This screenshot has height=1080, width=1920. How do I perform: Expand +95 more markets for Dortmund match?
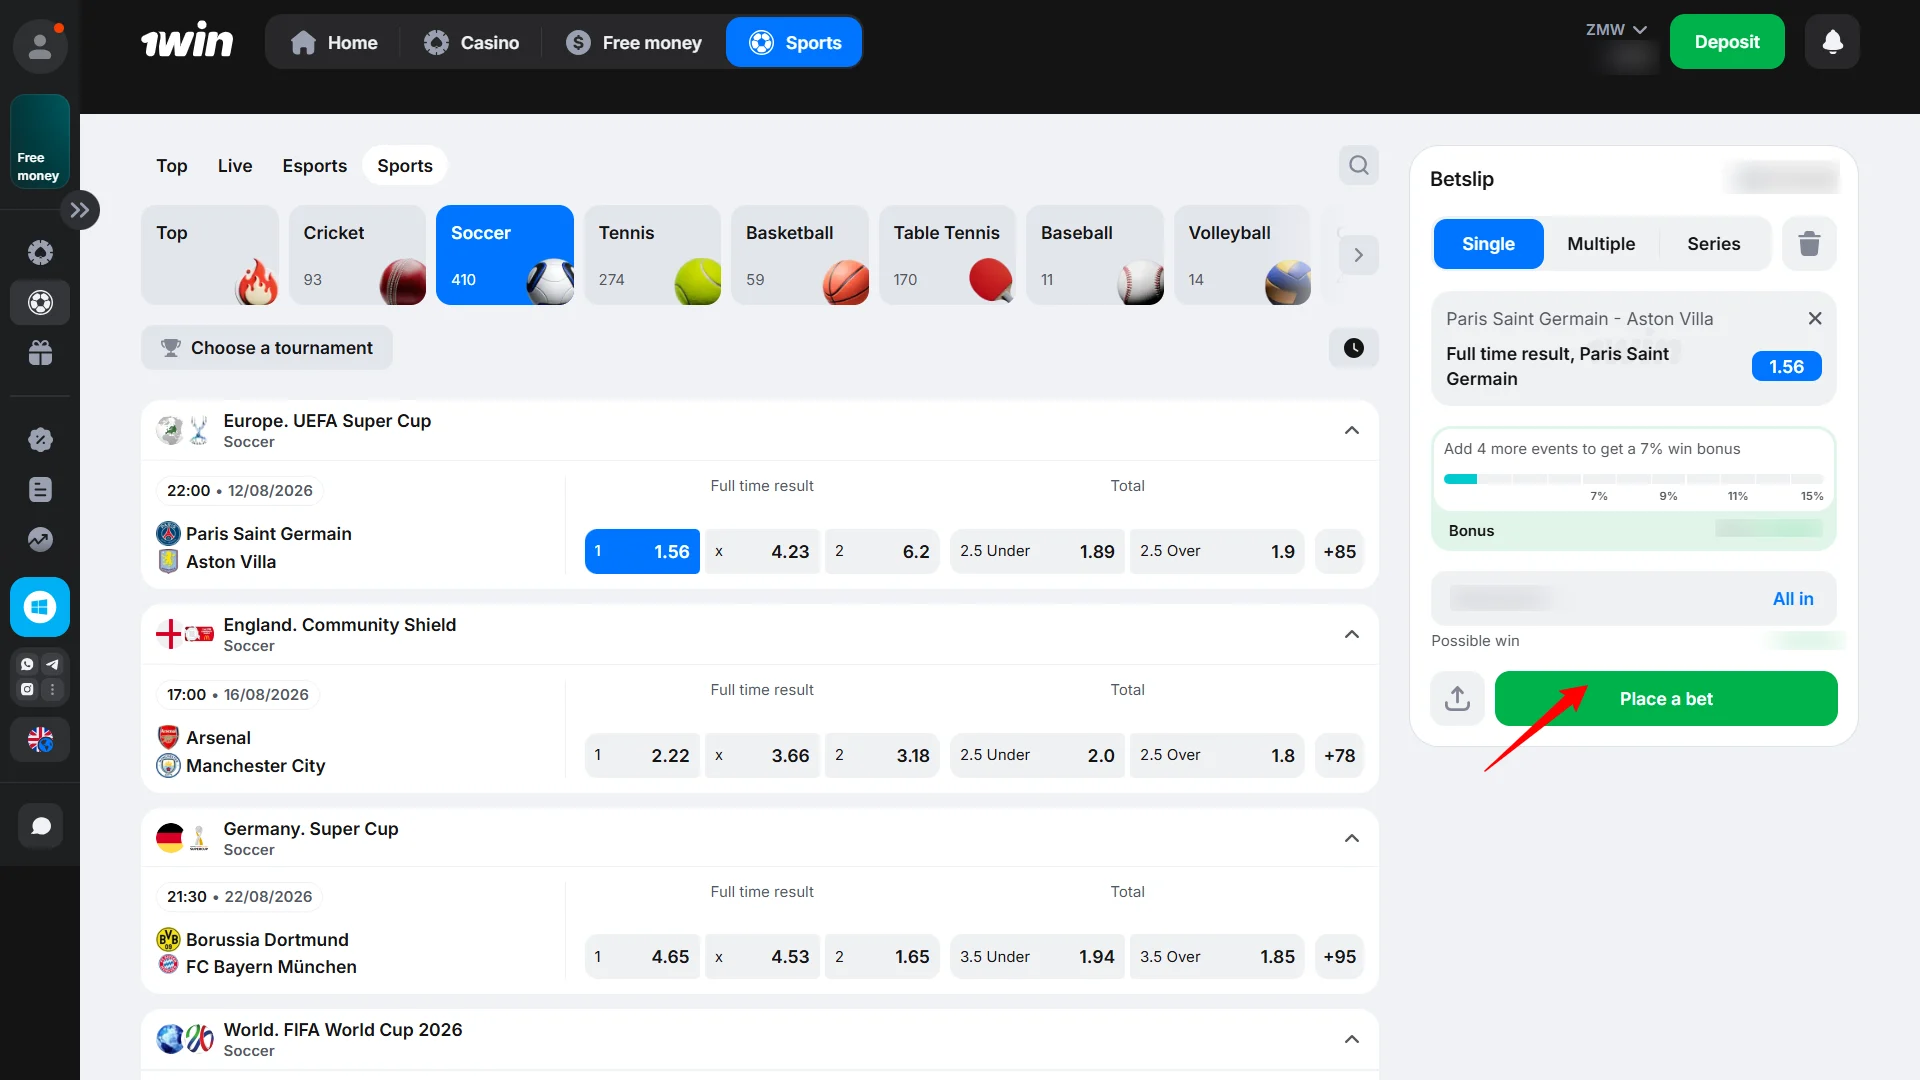click(x=1339, y=956)
